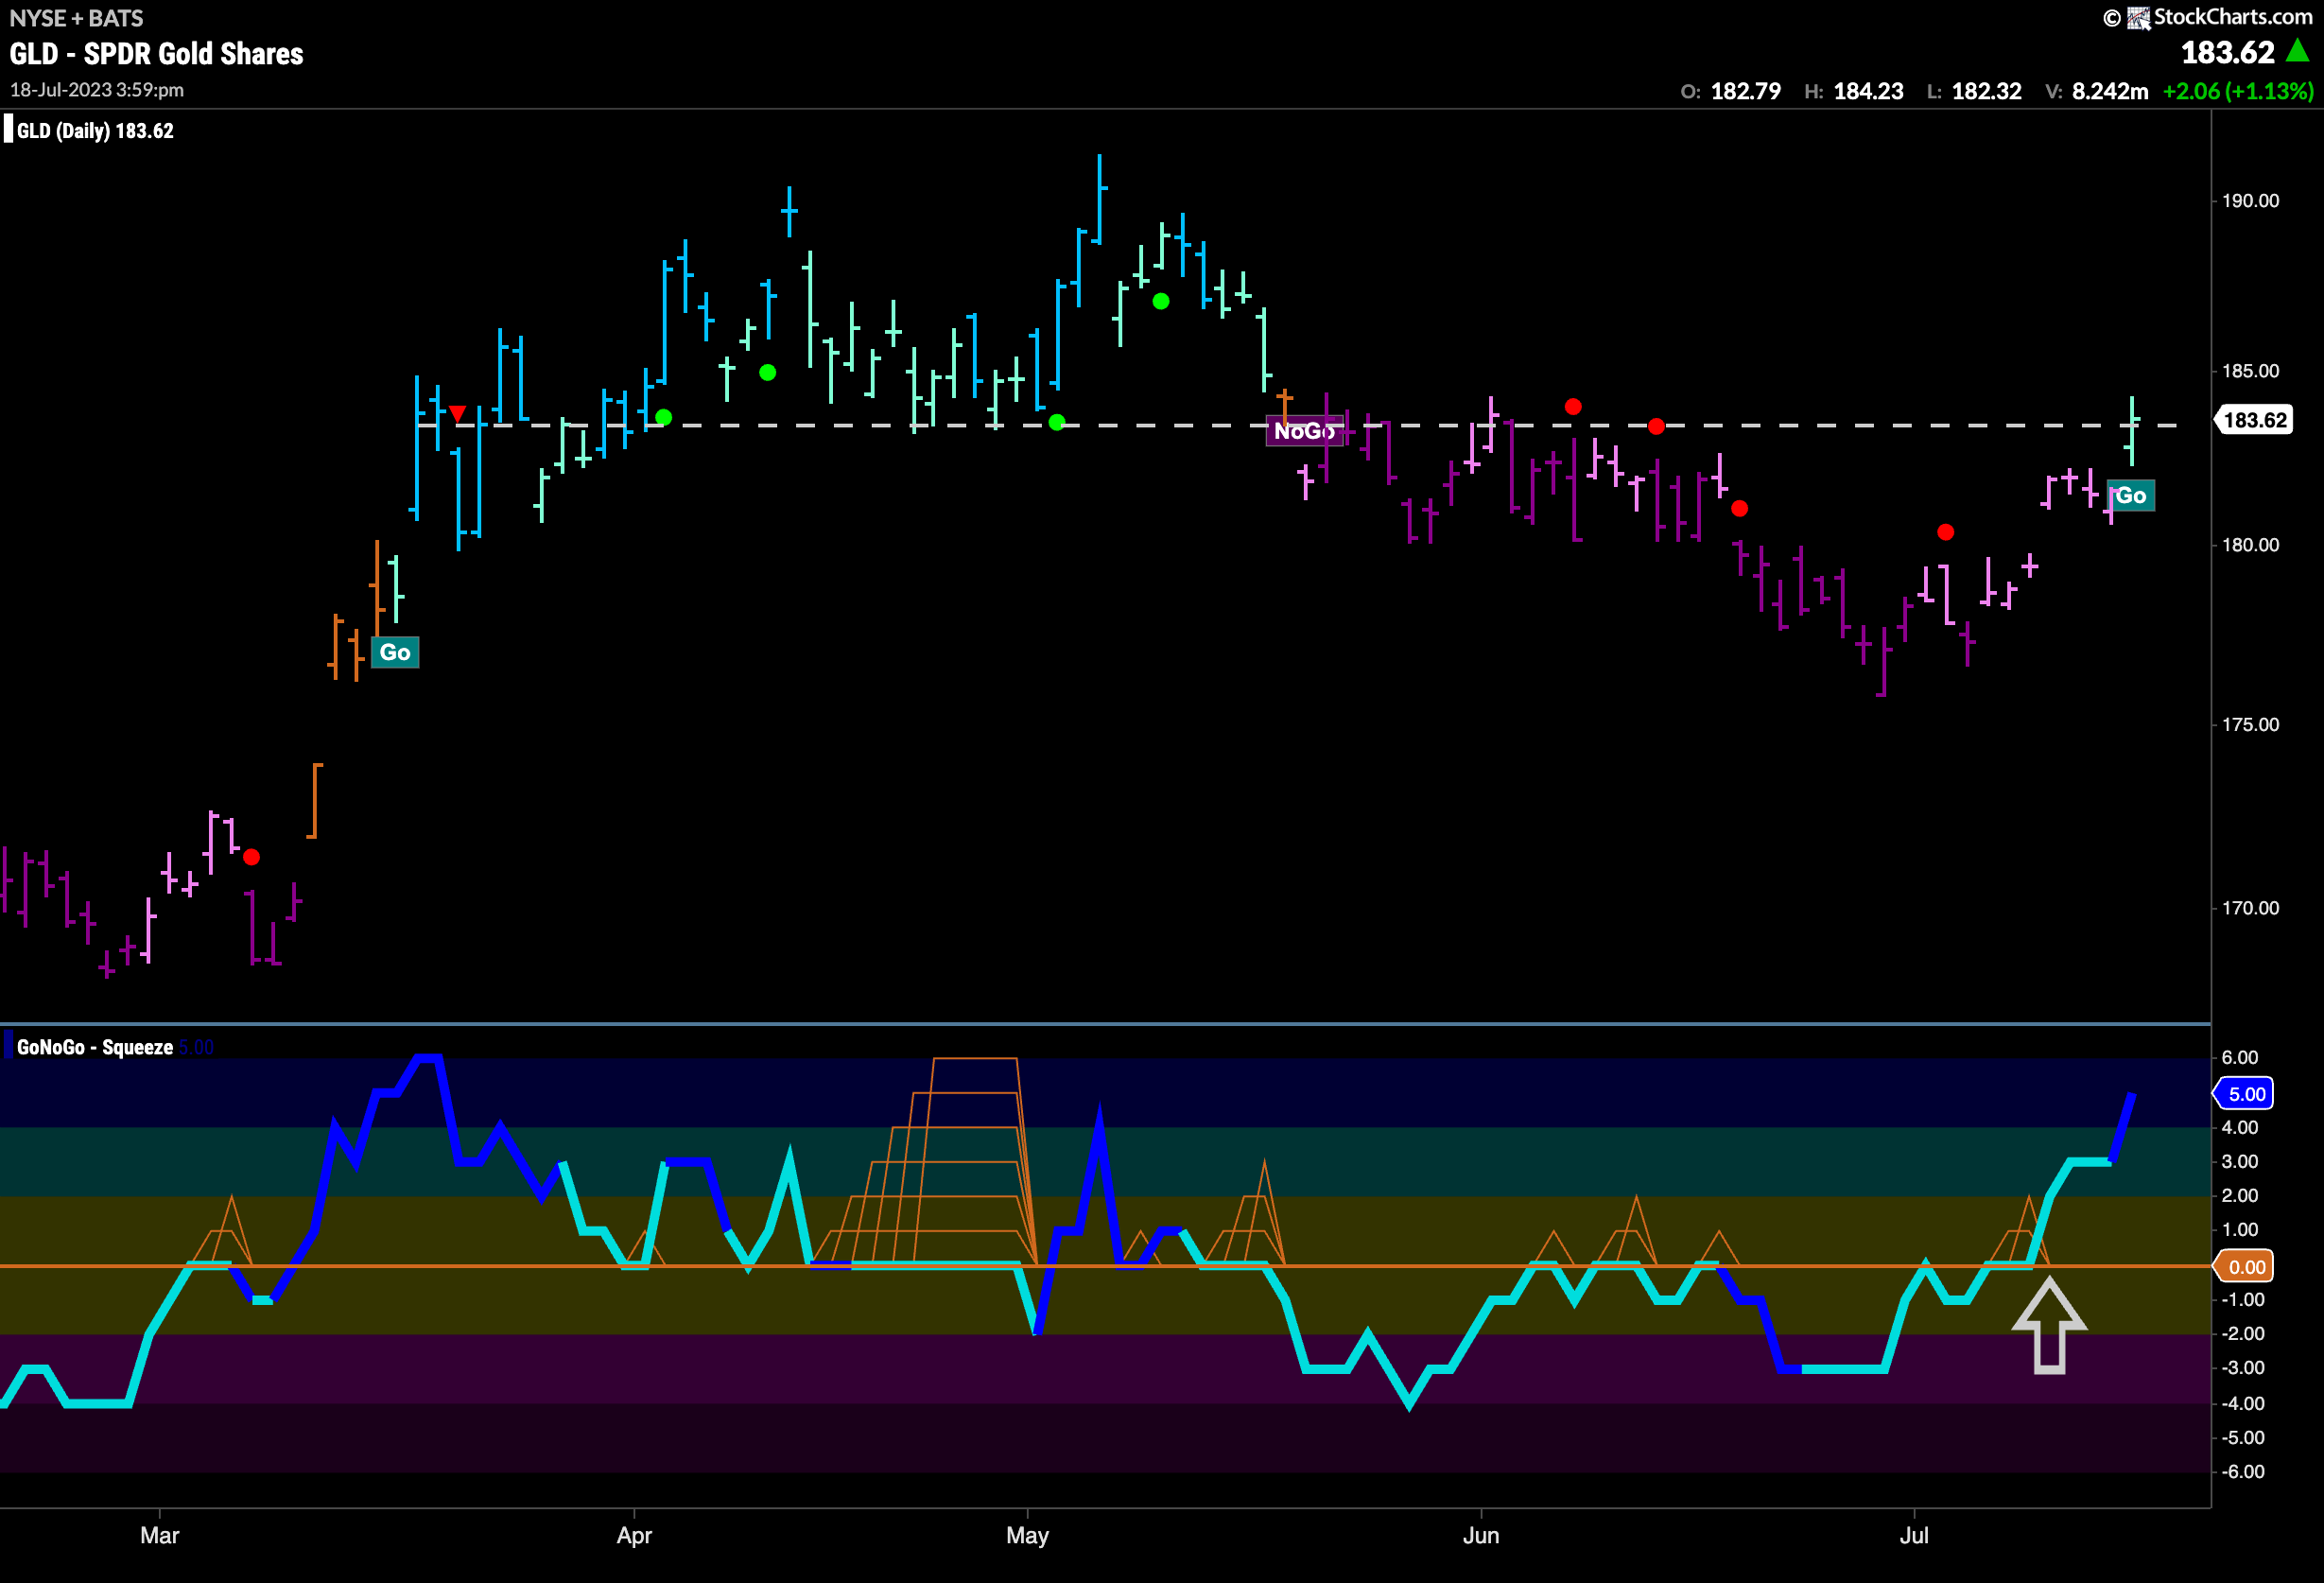Click the red dot in early March
The width and height of the screenshot is (2324, 1583).
(251, 857)
